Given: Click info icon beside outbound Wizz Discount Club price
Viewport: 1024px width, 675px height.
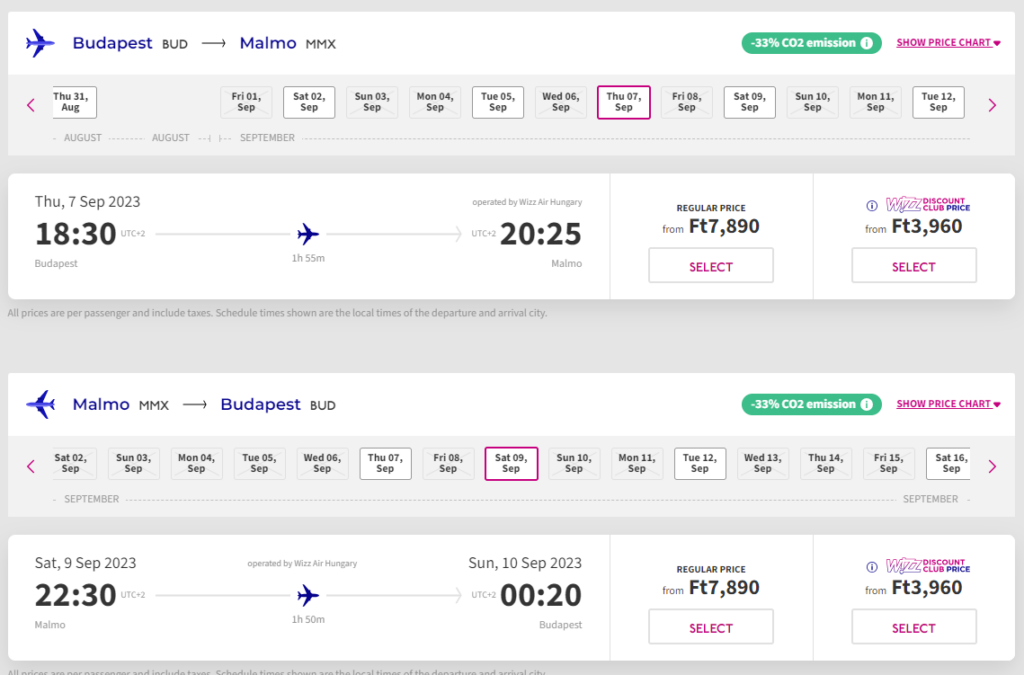Looking at the screenshot, I should click(x=872, y=206).
